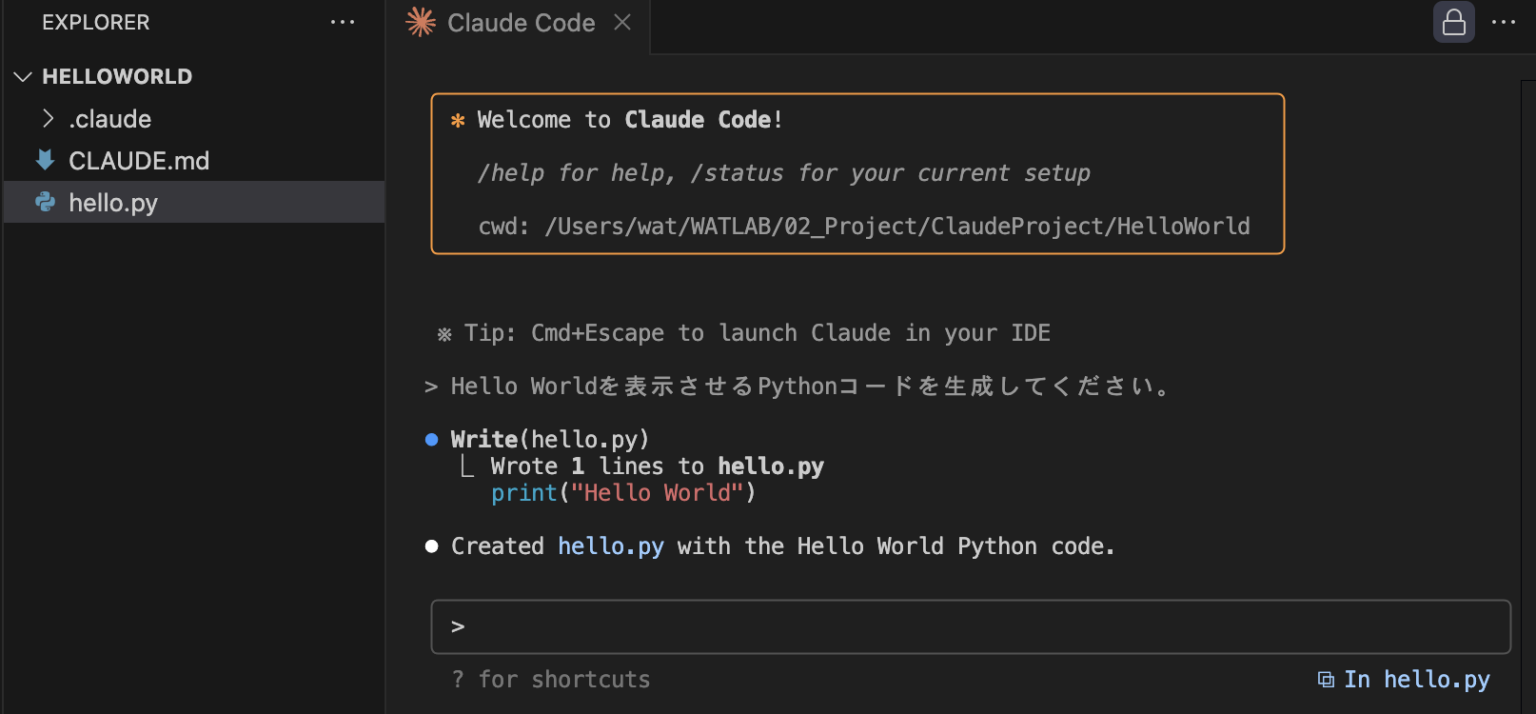Toggle the editor lock icon

[1453, 22]
